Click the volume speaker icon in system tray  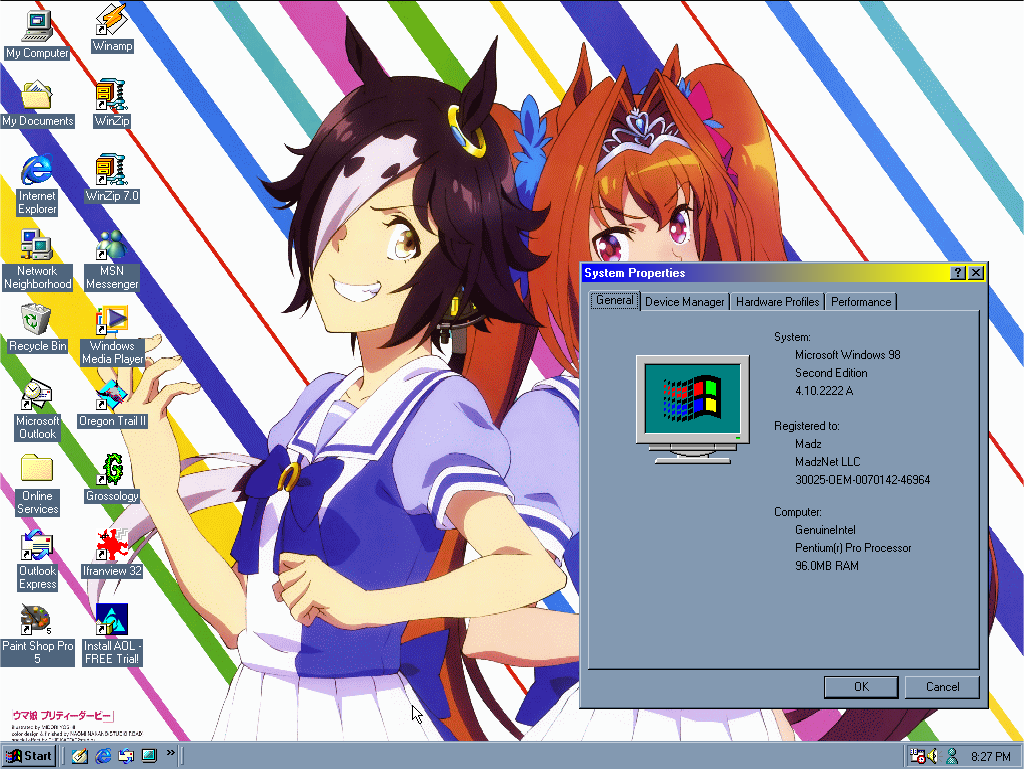coord(933,756)
